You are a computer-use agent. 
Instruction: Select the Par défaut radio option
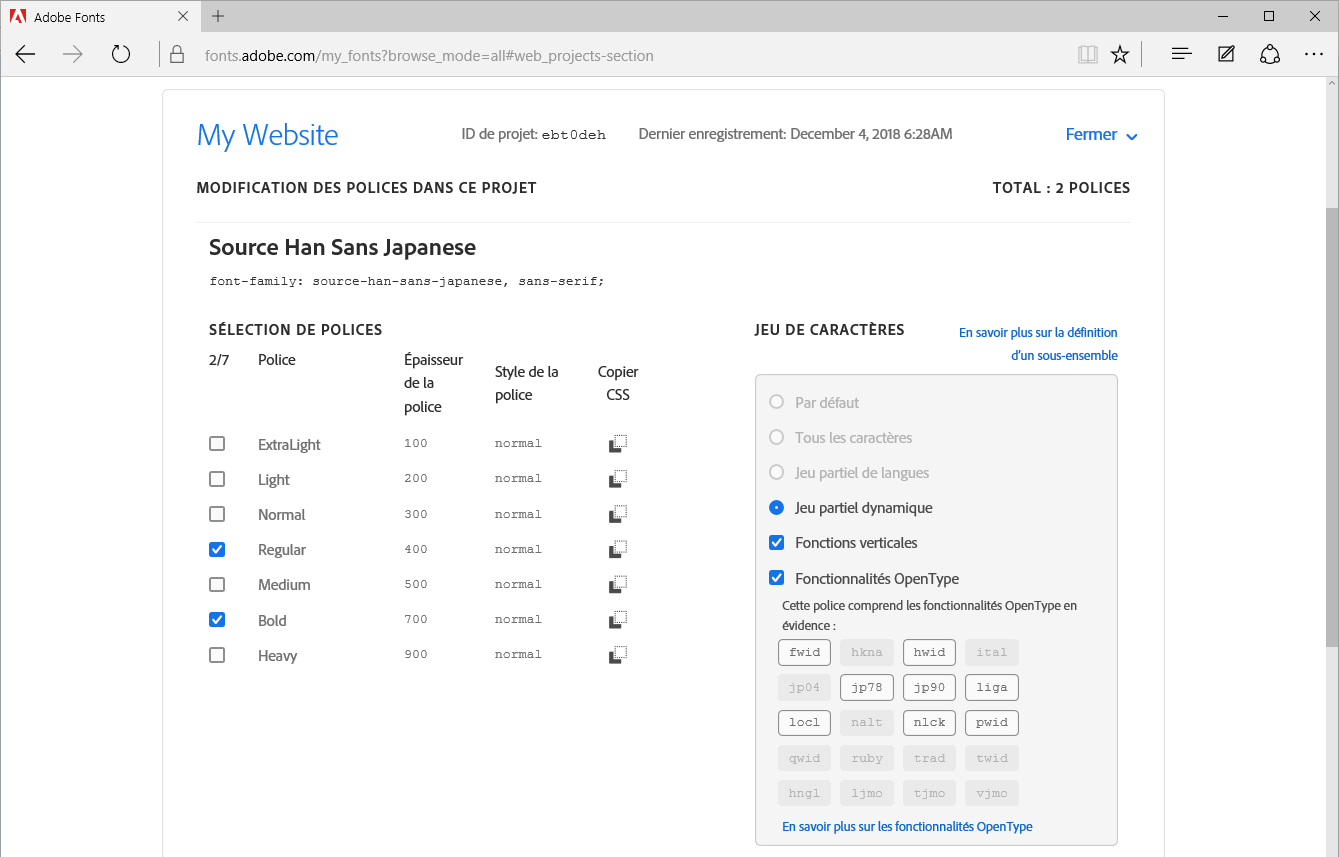(x=776, y=402)
